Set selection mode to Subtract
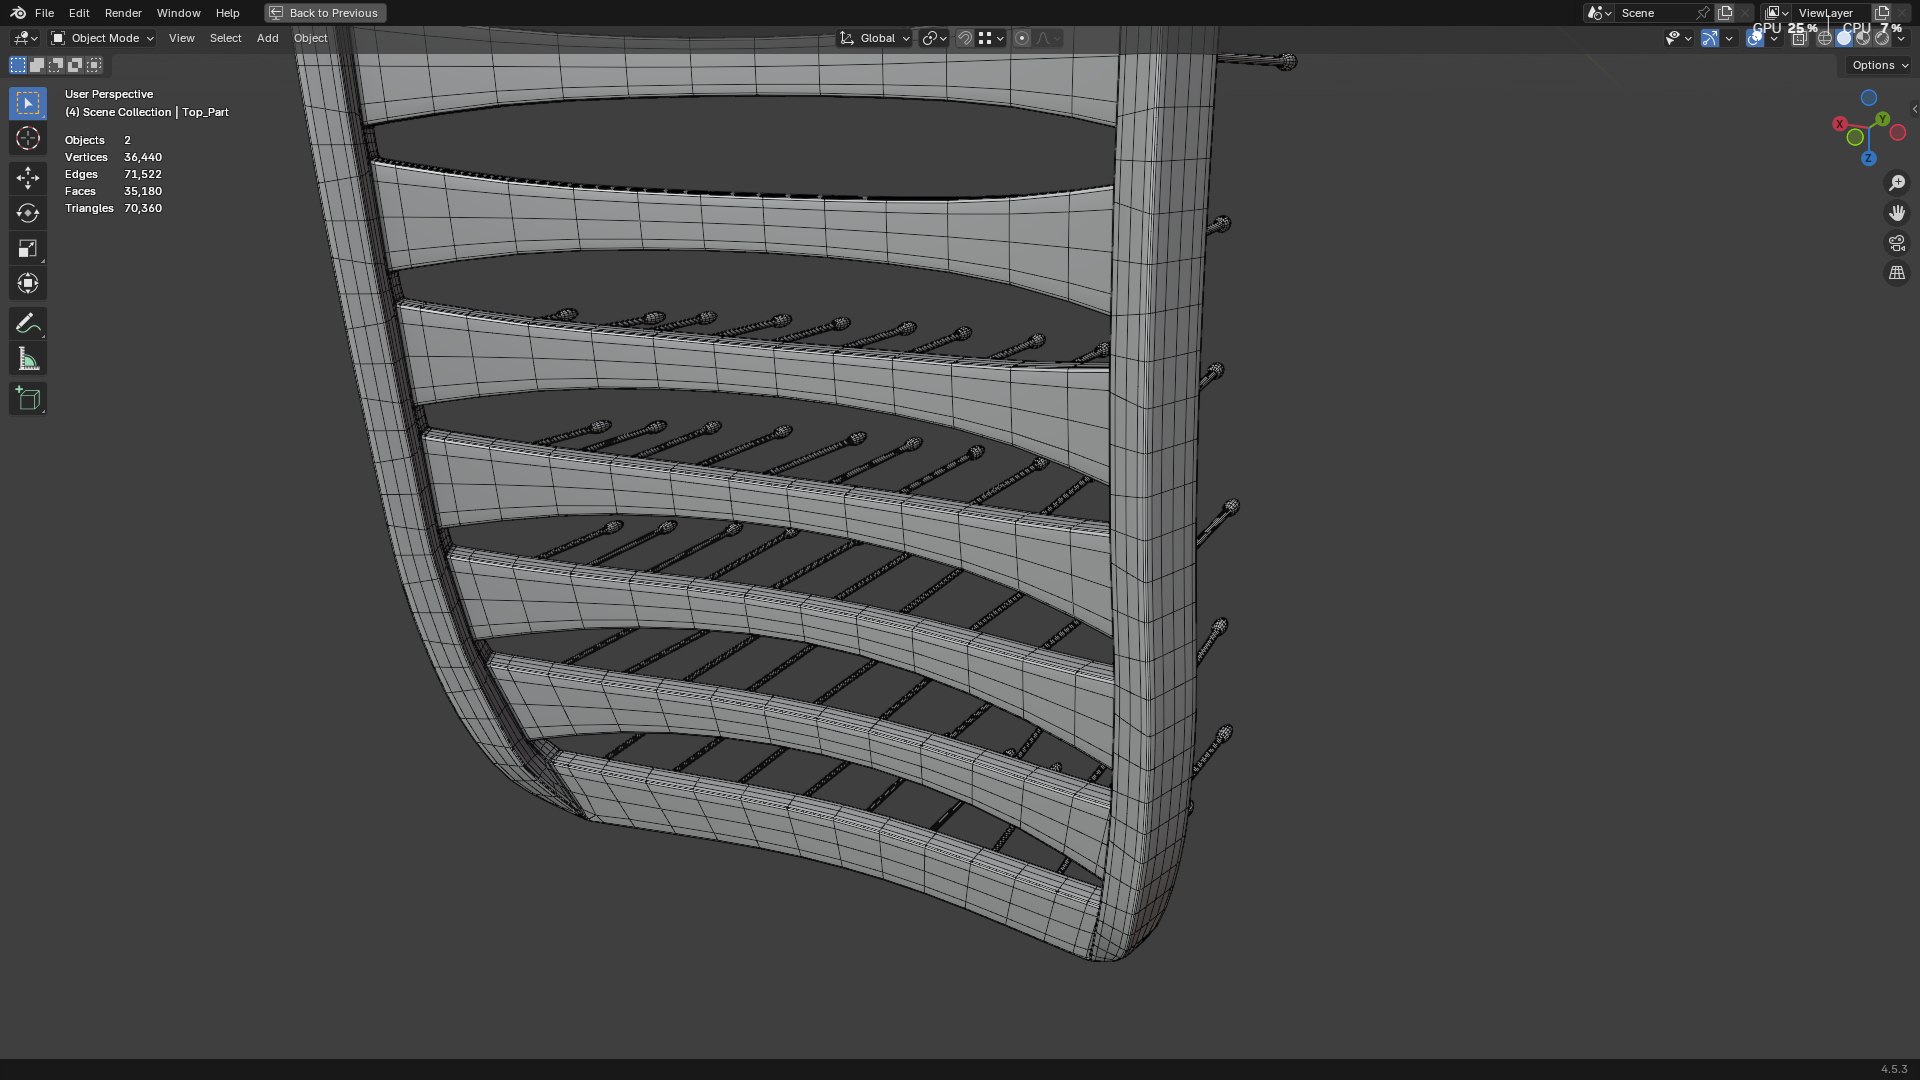This screenshot has height=1080, width=1920. [x=56, y=65]
